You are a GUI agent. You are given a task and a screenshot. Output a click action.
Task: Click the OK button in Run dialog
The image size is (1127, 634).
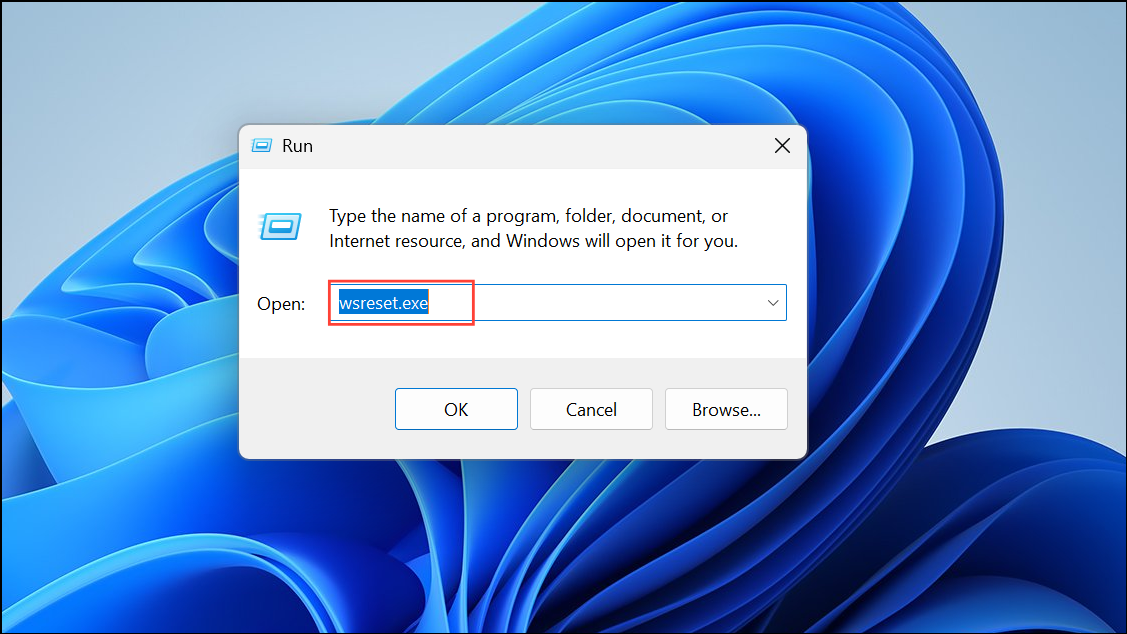click(x=456, y=409)
